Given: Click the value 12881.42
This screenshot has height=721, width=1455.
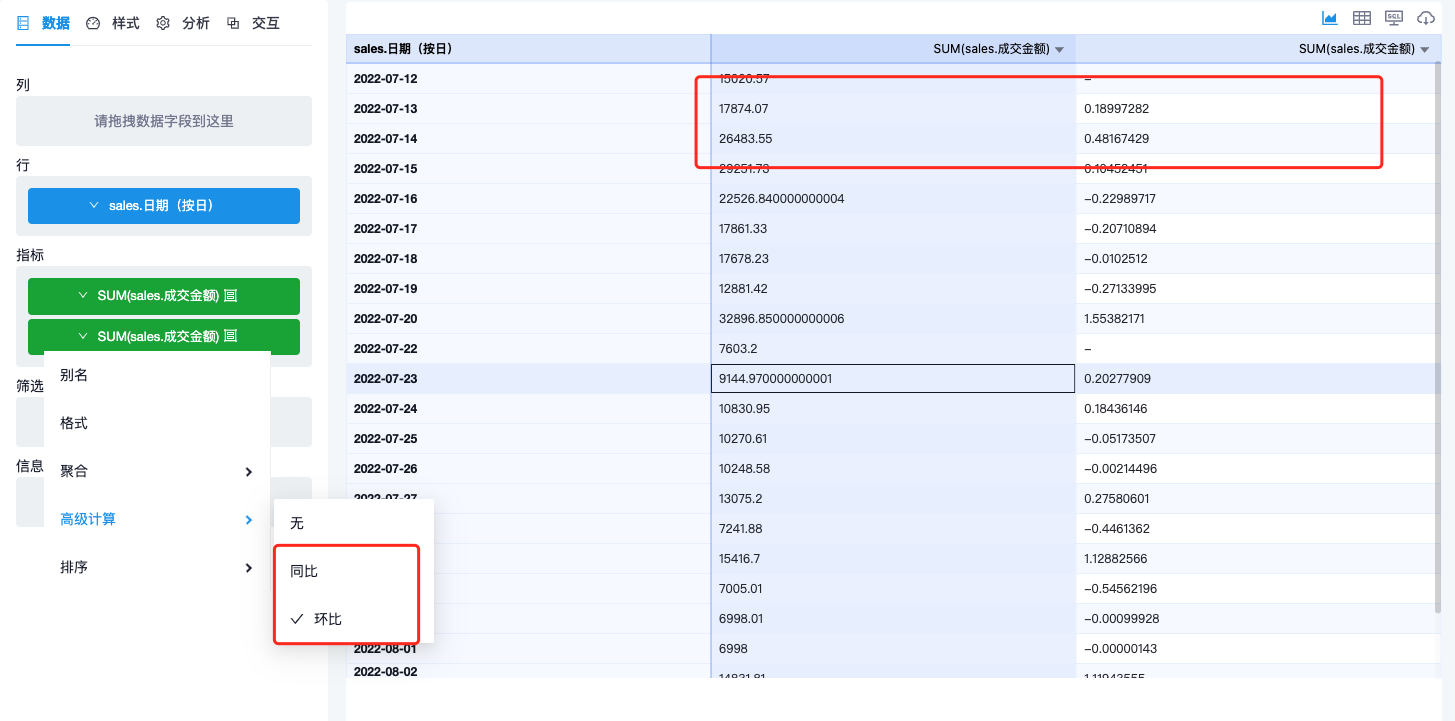Looking at the screenshot, I should point(893,289).
